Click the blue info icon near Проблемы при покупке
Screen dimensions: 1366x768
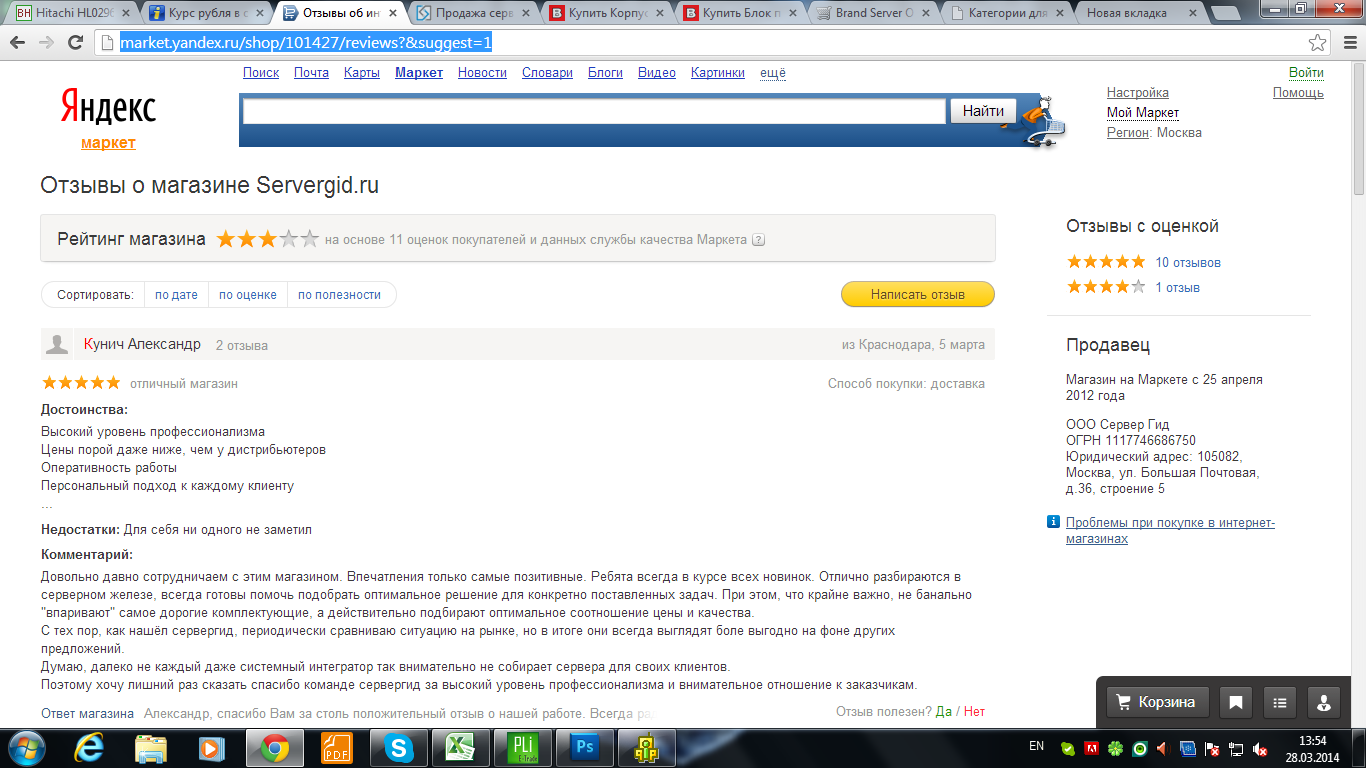1053,522
